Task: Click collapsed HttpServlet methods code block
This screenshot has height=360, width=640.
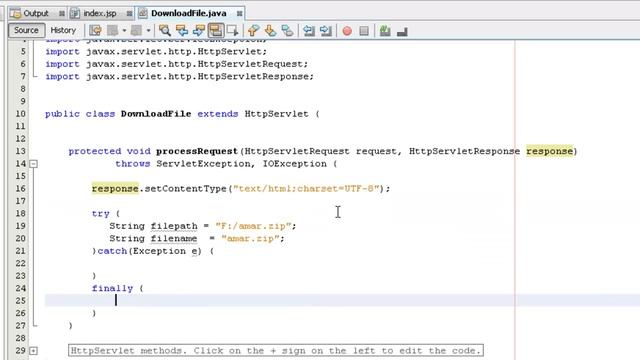Action: [276, 351]
